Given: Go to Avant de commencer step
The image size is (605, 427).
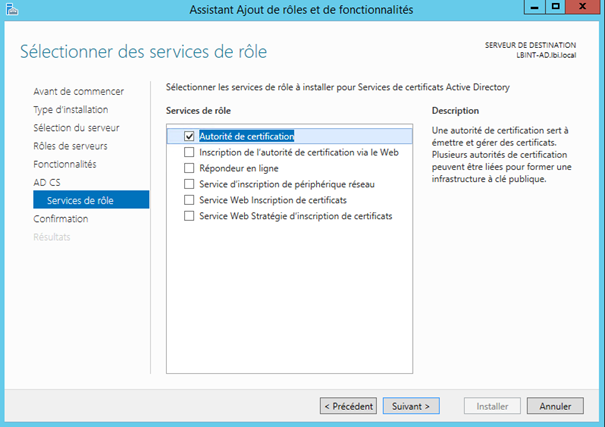Looking at the screenshot, I should point(78,92).
